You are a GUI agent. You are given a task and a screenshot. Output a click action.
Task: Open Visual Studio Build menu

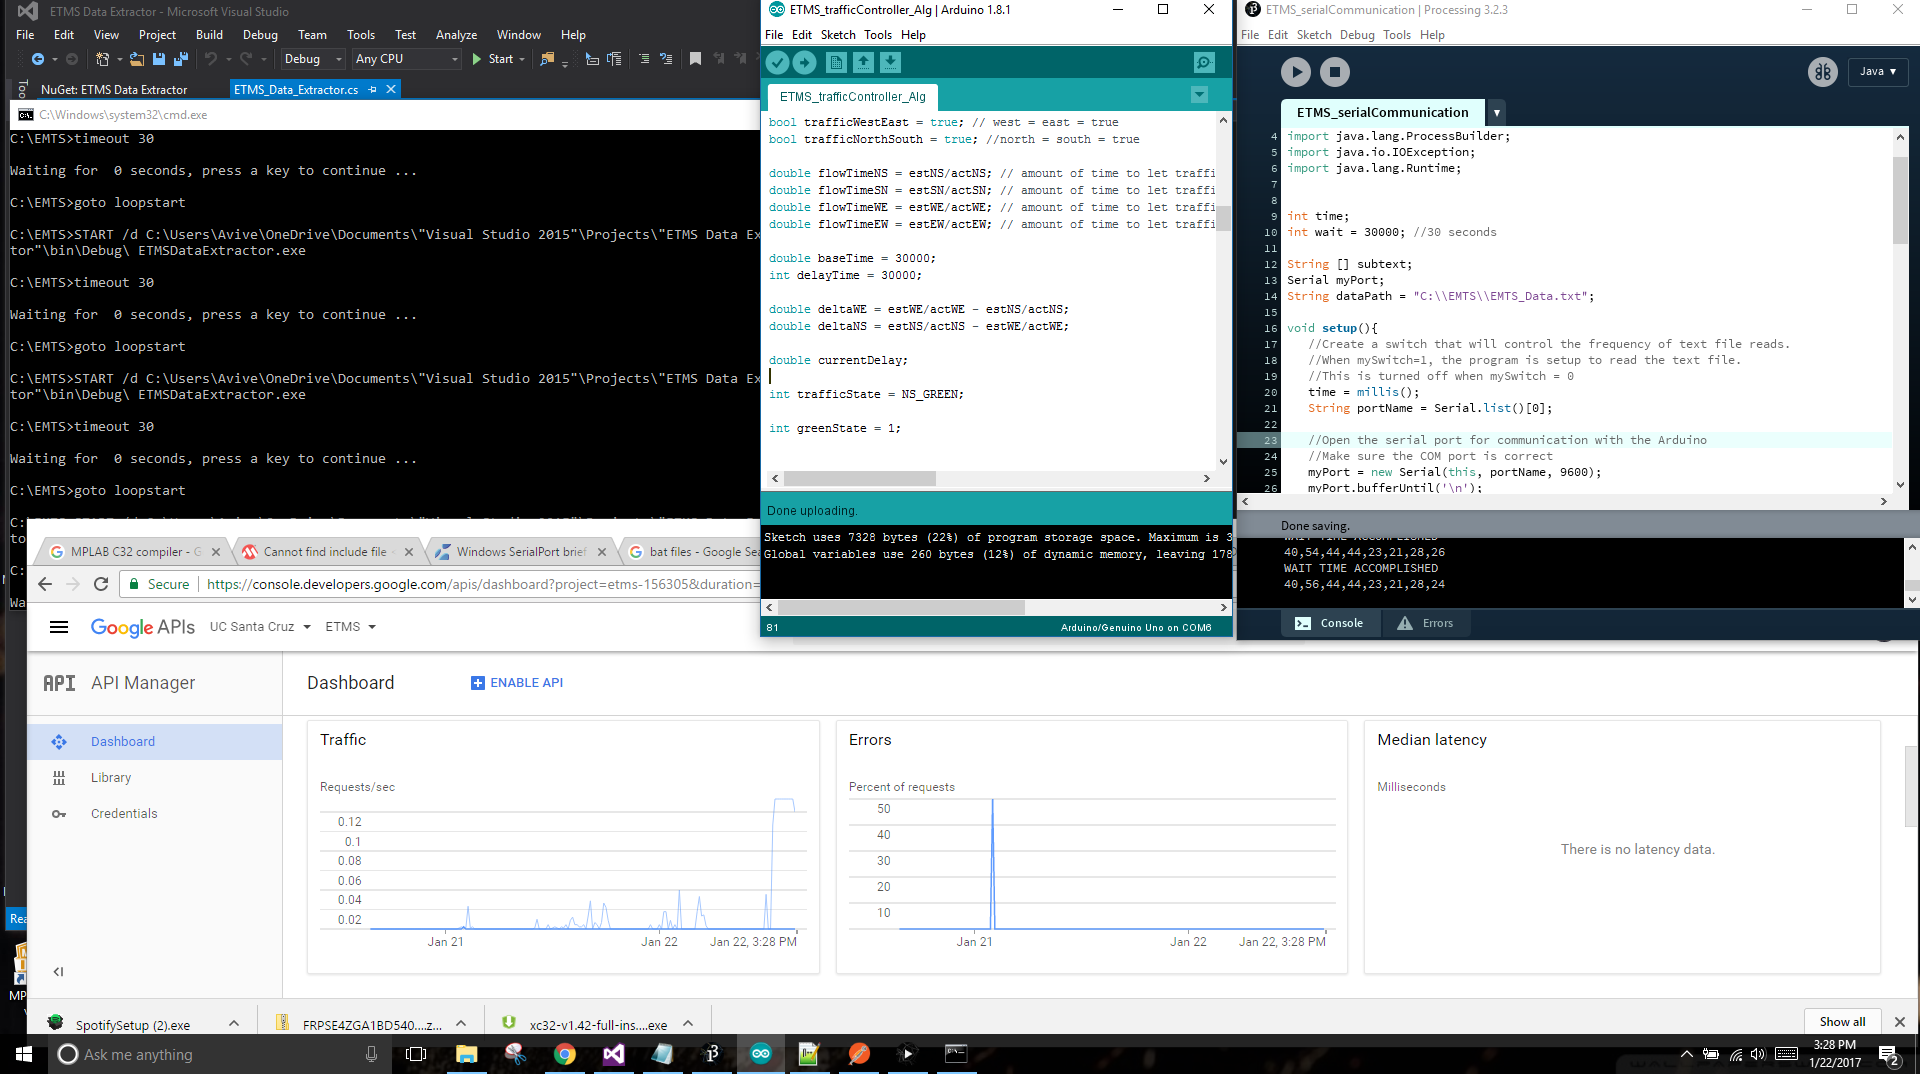click(209, 35)
